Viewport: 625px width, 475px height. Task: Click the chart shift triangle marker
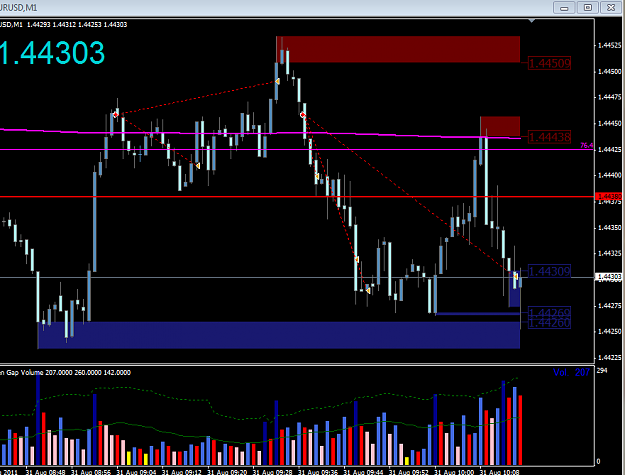(x=531, y=21)
